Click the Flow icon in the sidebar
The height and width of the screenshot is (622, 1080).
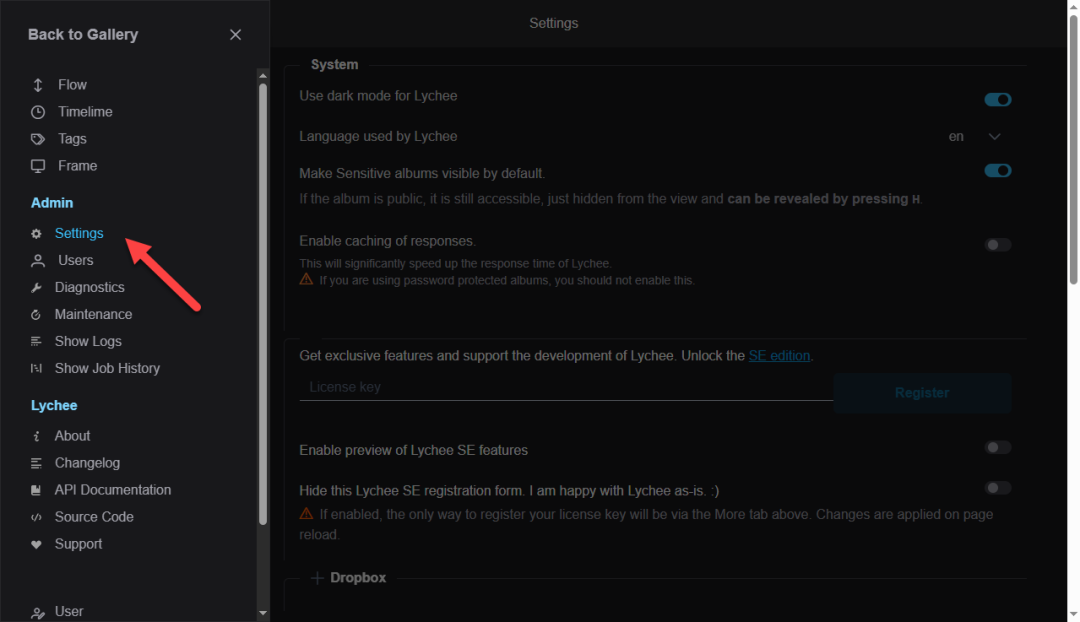coord(38,85)
